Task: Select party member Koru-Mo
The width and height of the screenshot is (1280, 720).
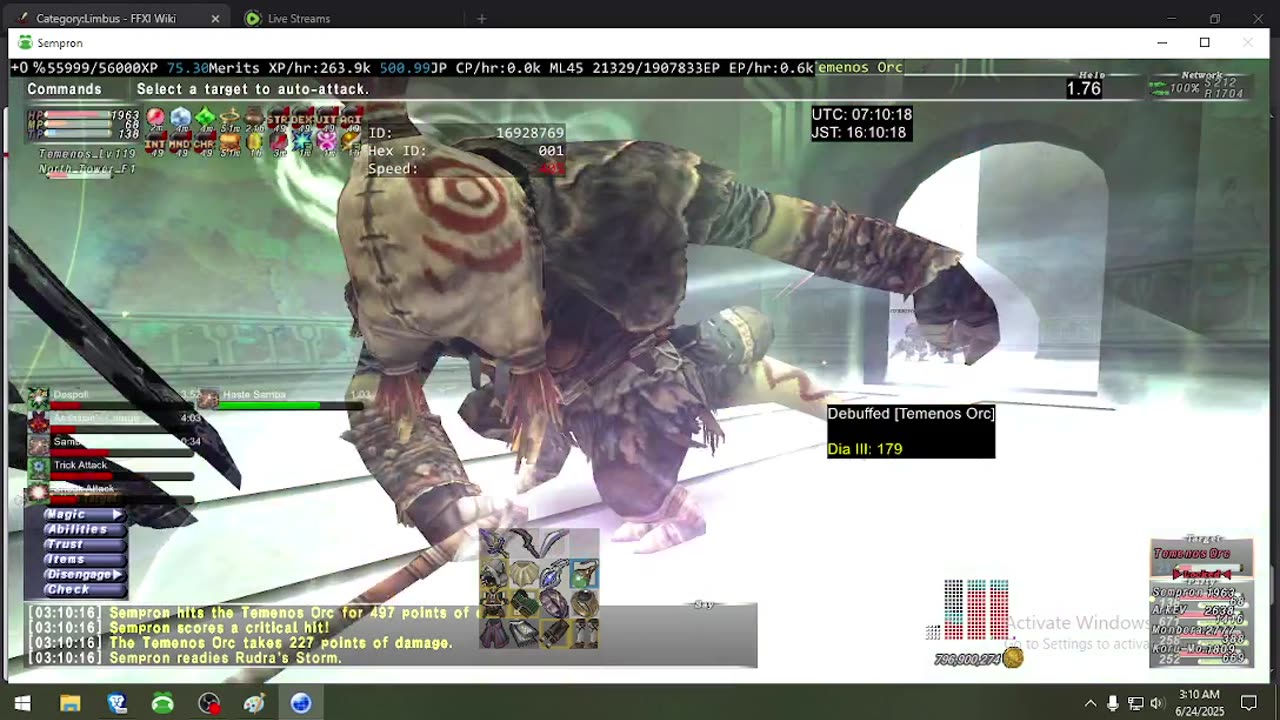Action: point(1200,653)
